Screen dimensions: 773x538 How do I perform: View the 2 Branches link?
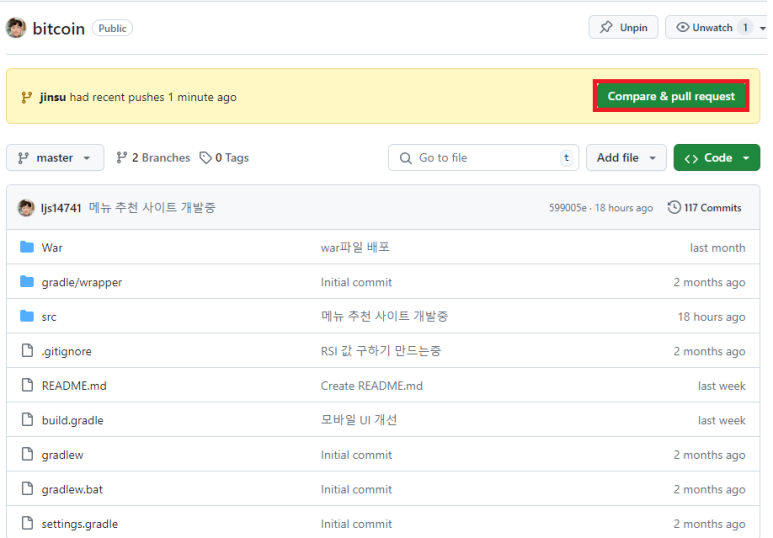pyautogui.click(x=153, y=158)
